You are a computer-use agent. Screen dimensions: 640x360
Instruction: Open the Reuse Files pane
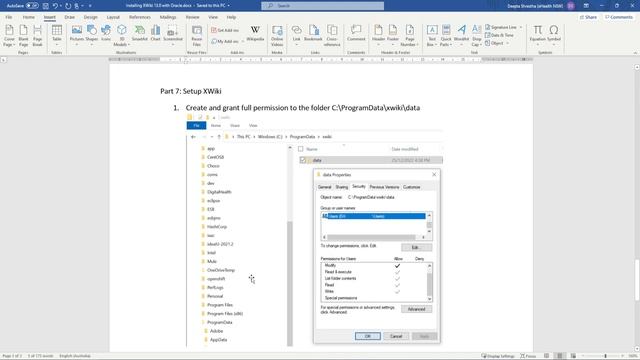click(x=197, y=36)
